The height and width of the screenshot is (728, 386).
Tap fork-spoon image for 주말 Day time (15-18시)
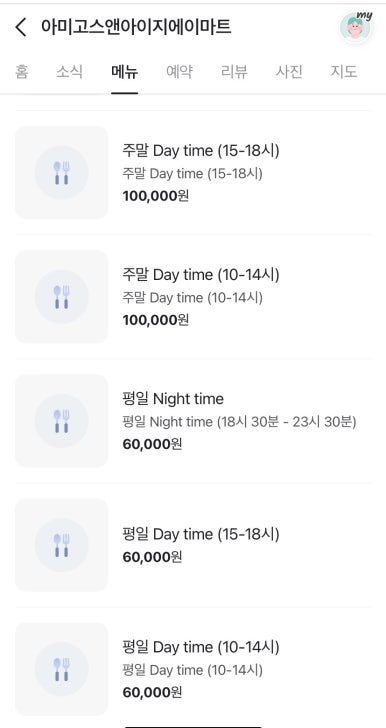click(62, 173)
